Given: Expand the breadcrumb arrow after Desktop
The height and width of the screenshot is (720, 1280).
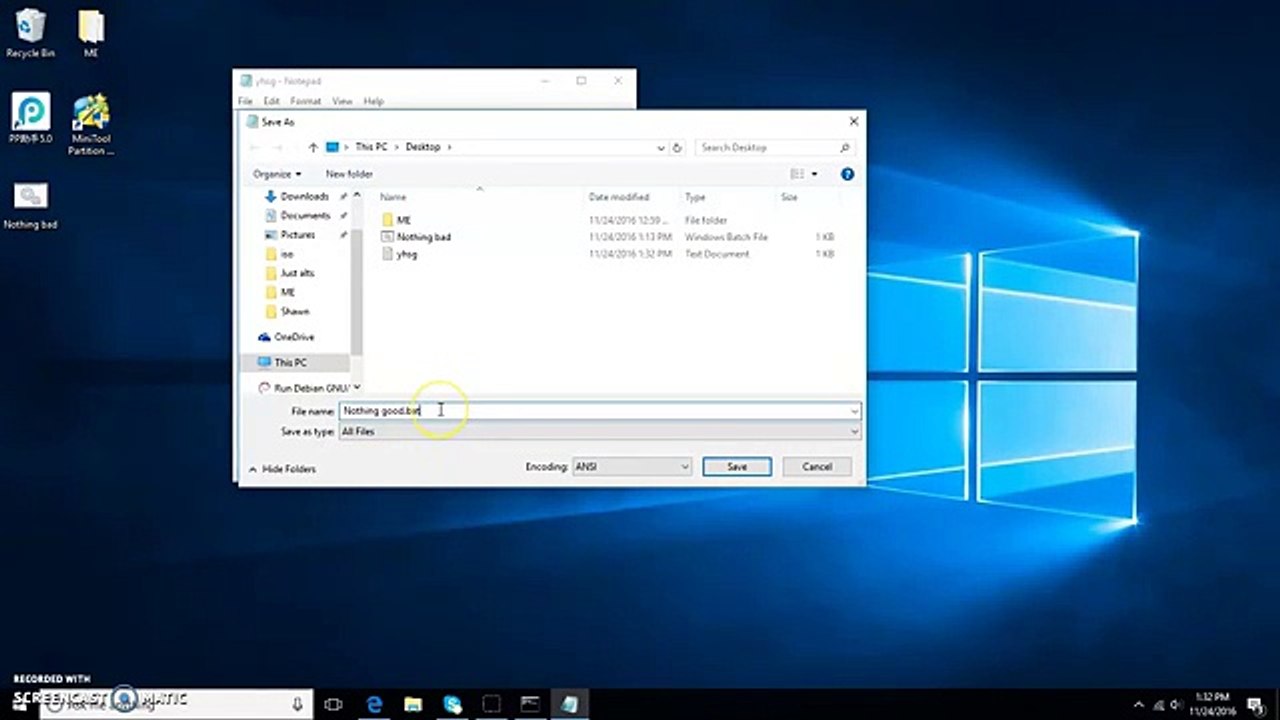Looking at the screenshot, I should 449,147.
